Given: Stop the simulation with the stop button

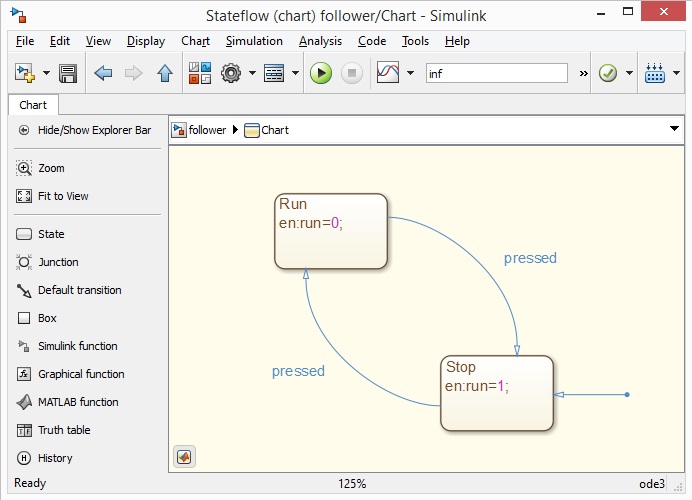Looking at the screenshot, I should click(x=352, y=73).
